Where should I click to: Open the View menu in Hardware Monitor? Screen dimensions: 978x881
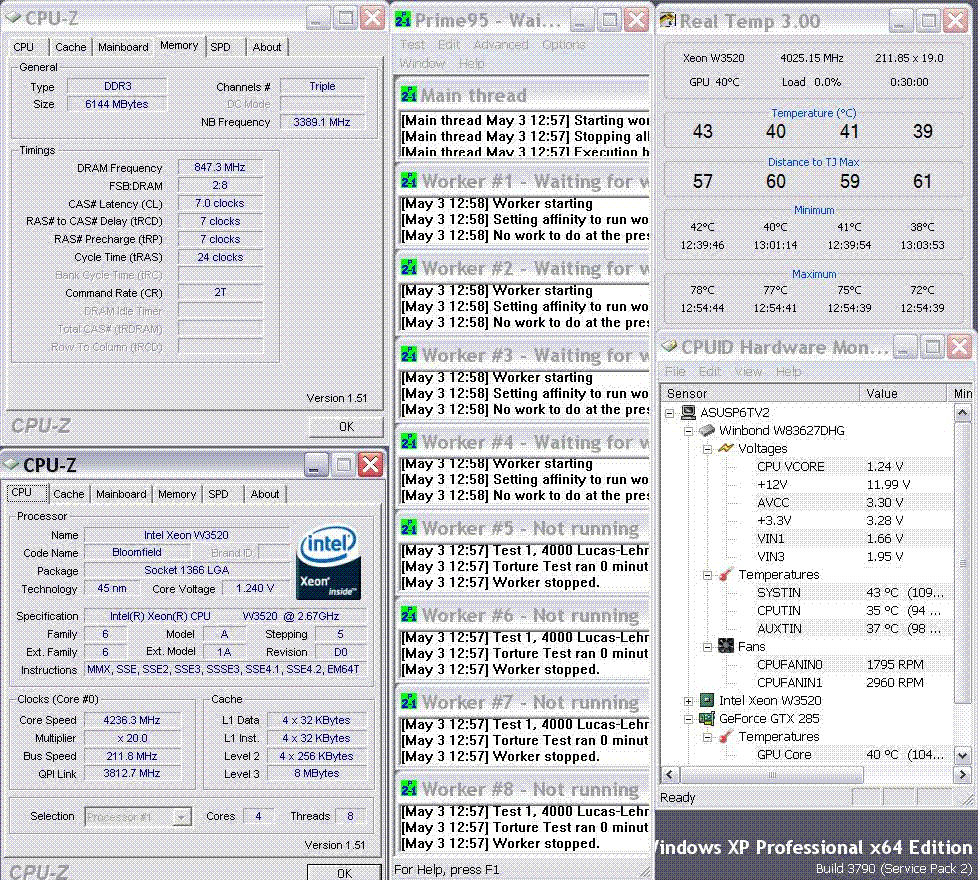click(x=748, y=372)
